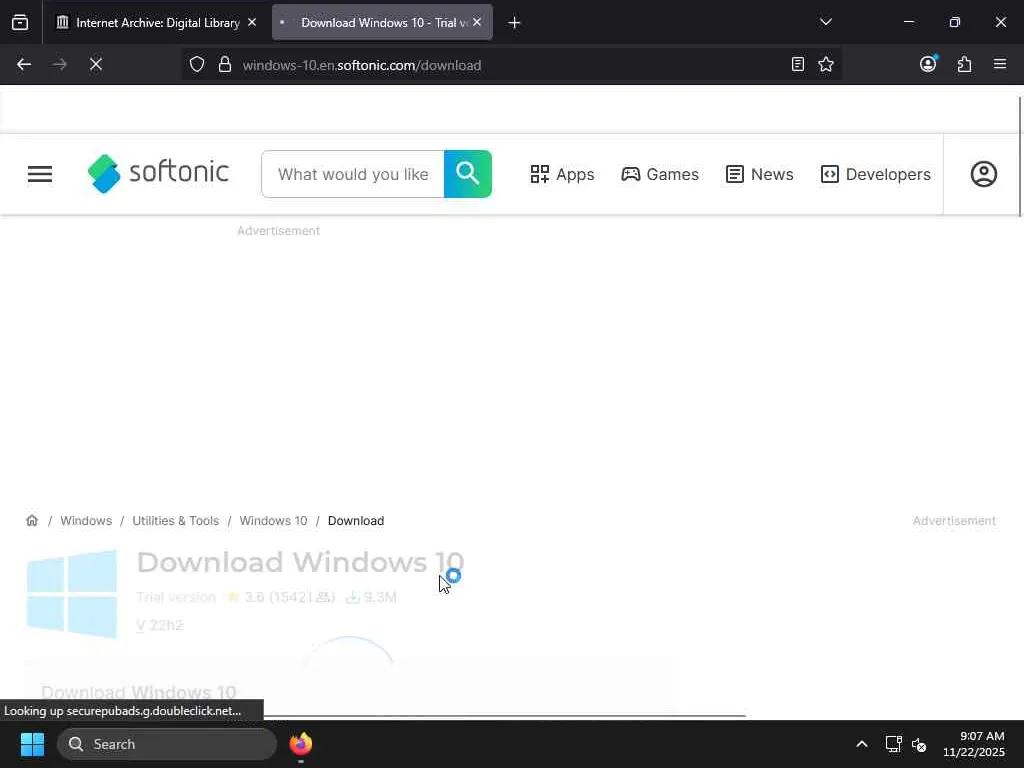
Task: Close the Internet Archive tab
Action: click(x=252, y=22)
